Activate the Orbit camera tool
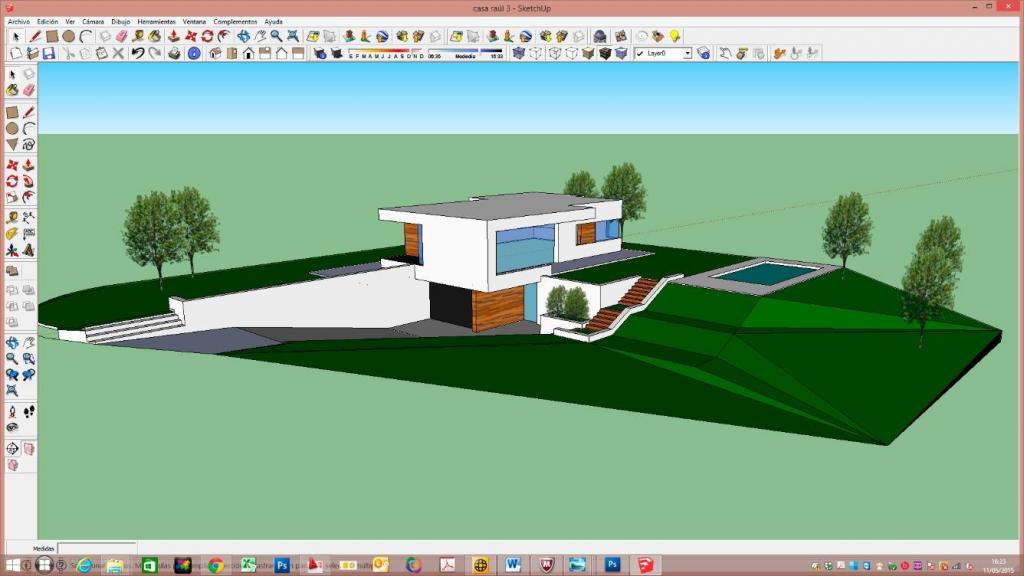The width and height of the screenshot is (1024, 576). click(x=243, y=36)
